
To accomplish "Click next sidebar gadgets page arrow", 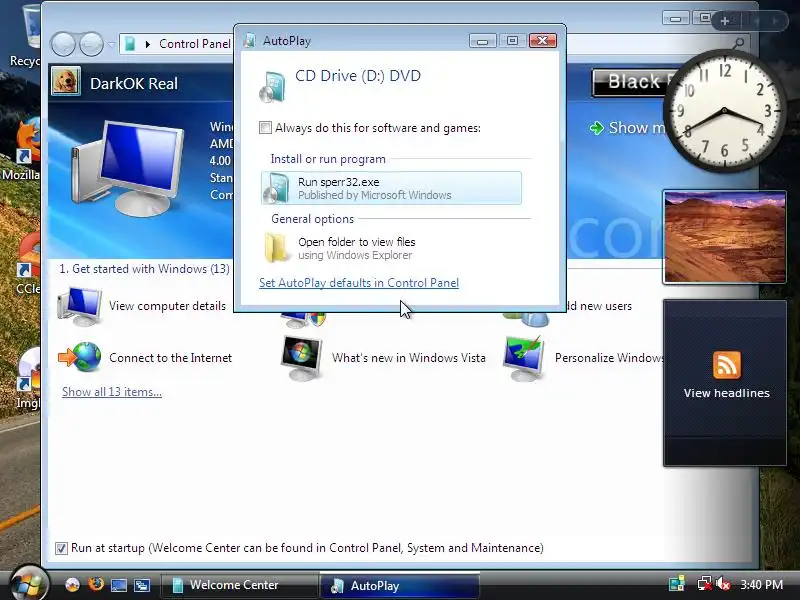I will pos(775,21).
